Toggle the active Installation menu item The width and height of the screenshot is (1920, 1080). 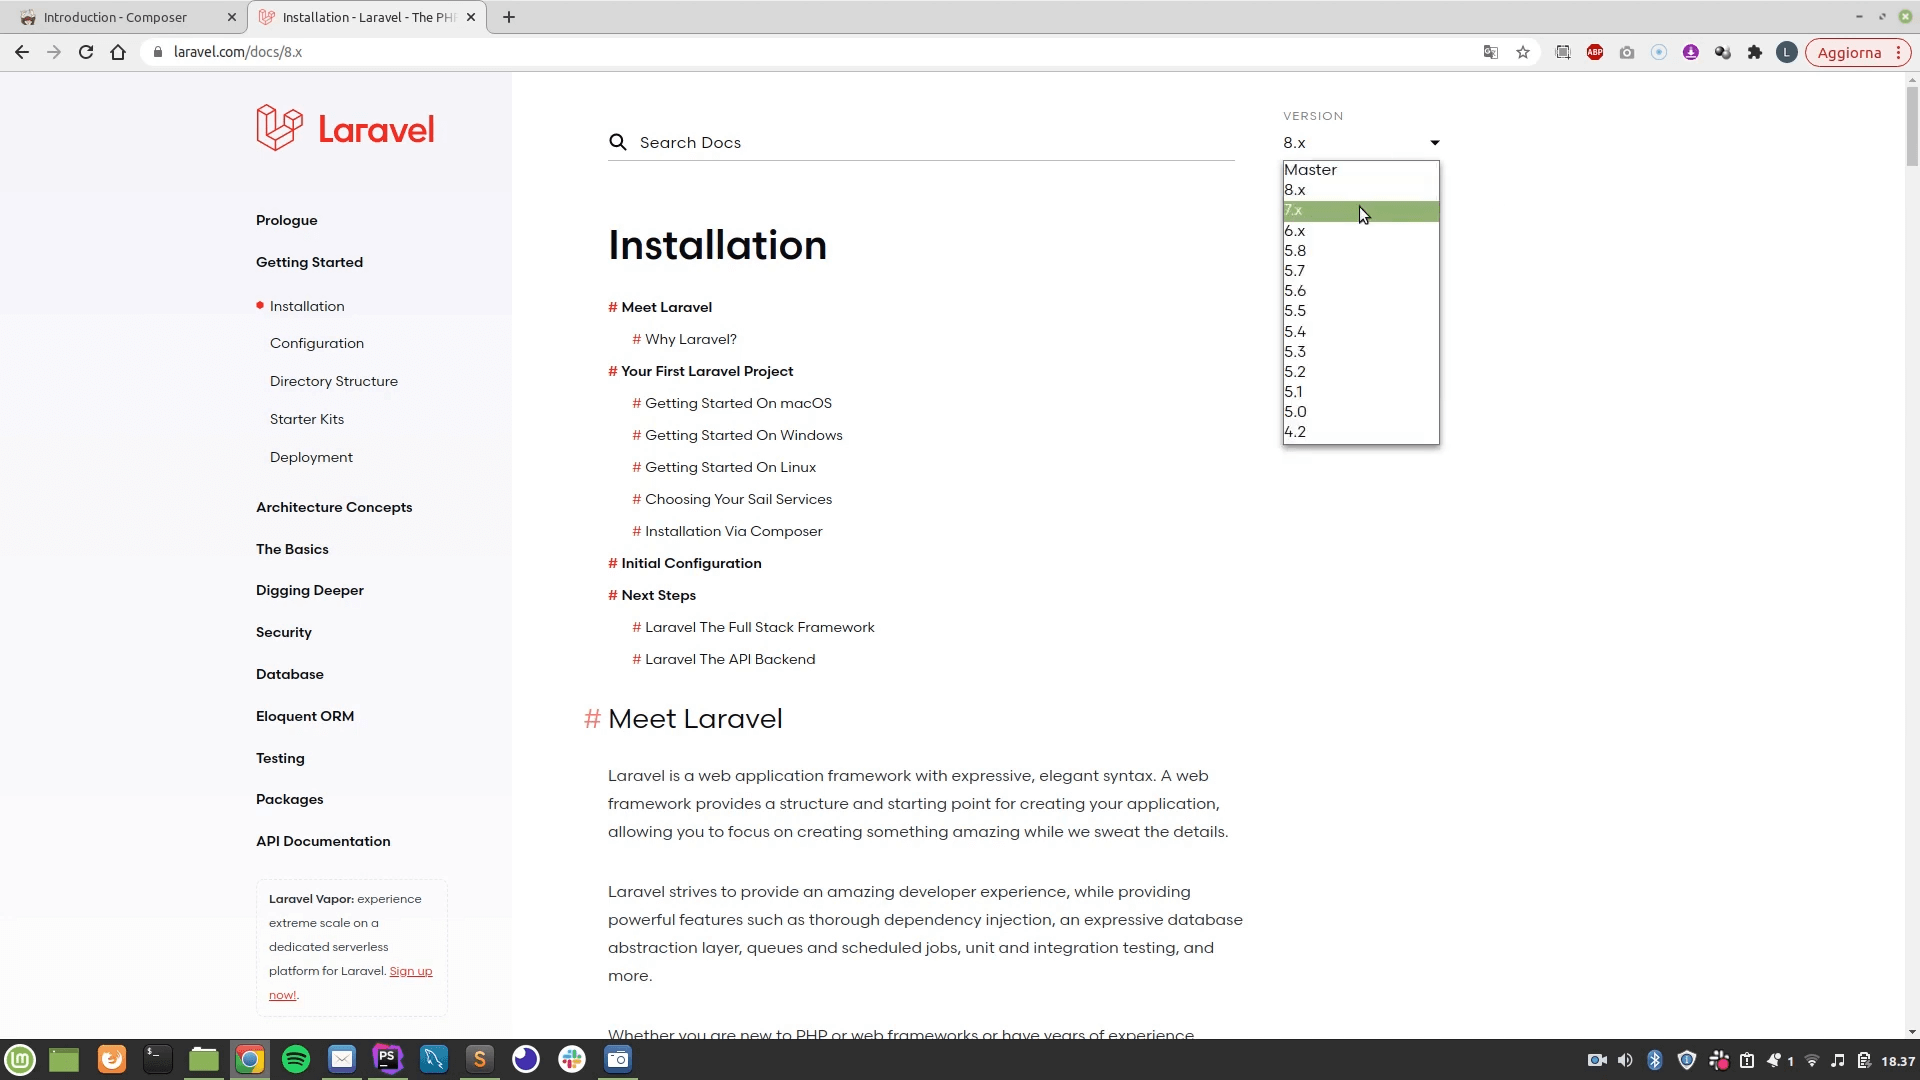[306, 305]
